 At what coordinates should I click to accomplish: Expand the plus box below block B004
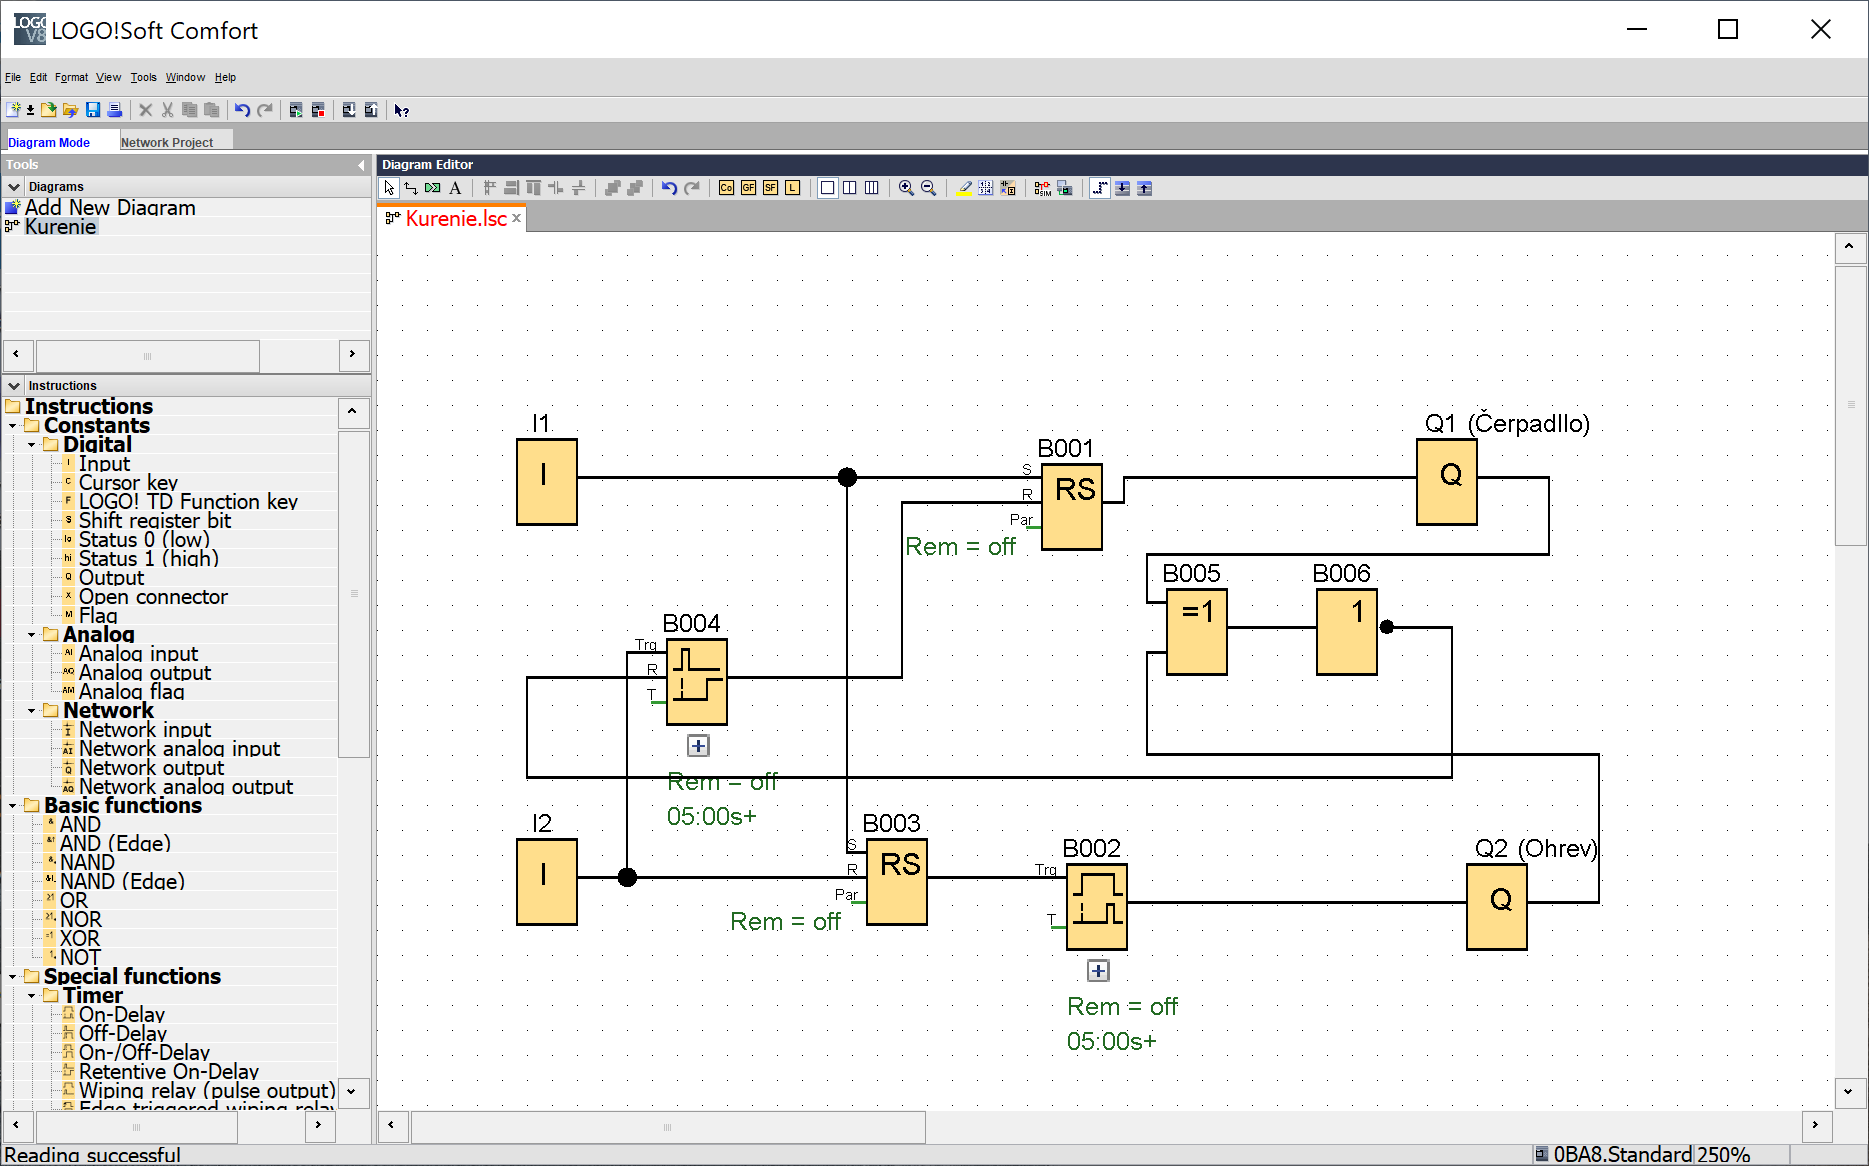click(698, 746)
